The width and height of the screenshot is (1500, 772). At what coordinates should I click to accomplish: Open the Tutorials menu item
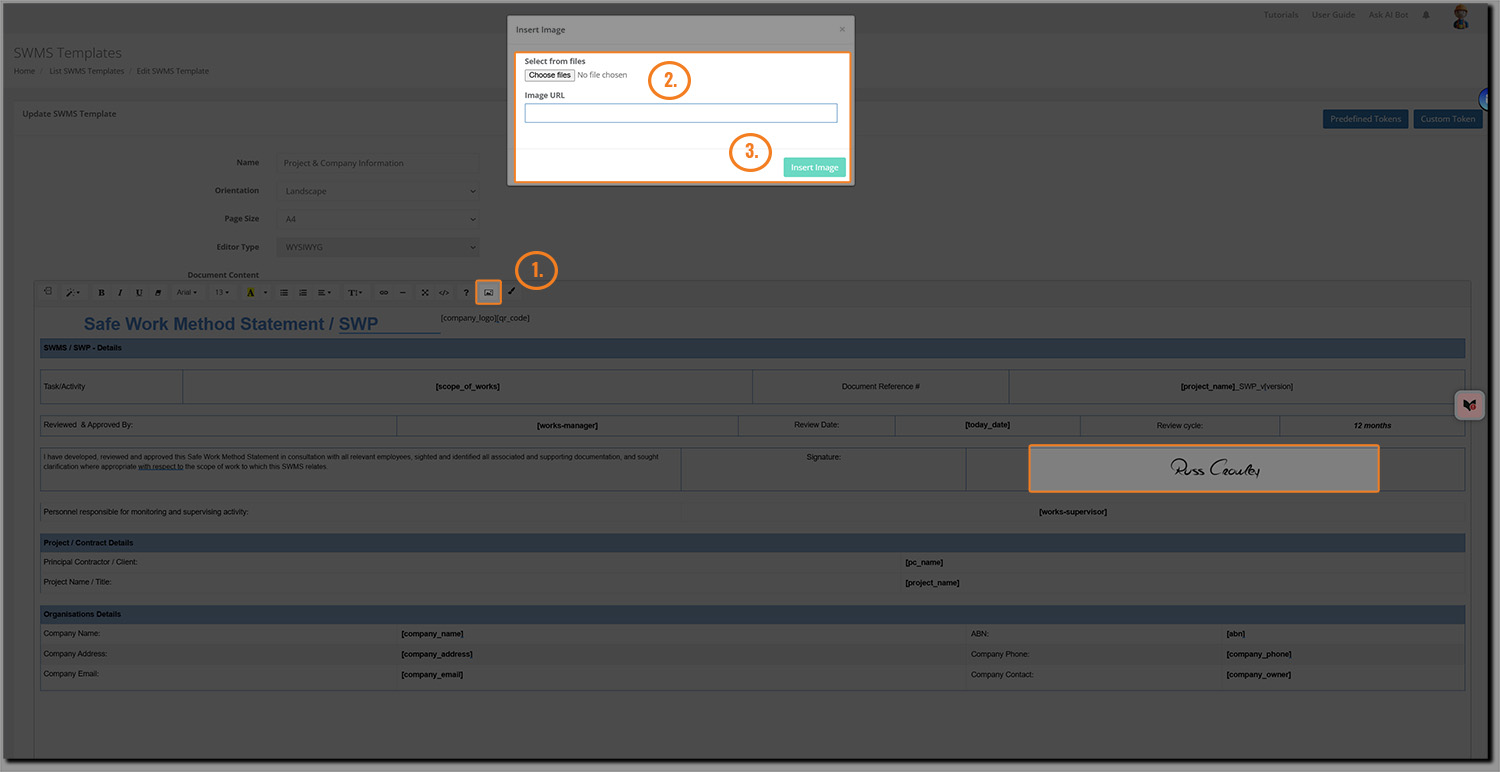point(1281,15)
